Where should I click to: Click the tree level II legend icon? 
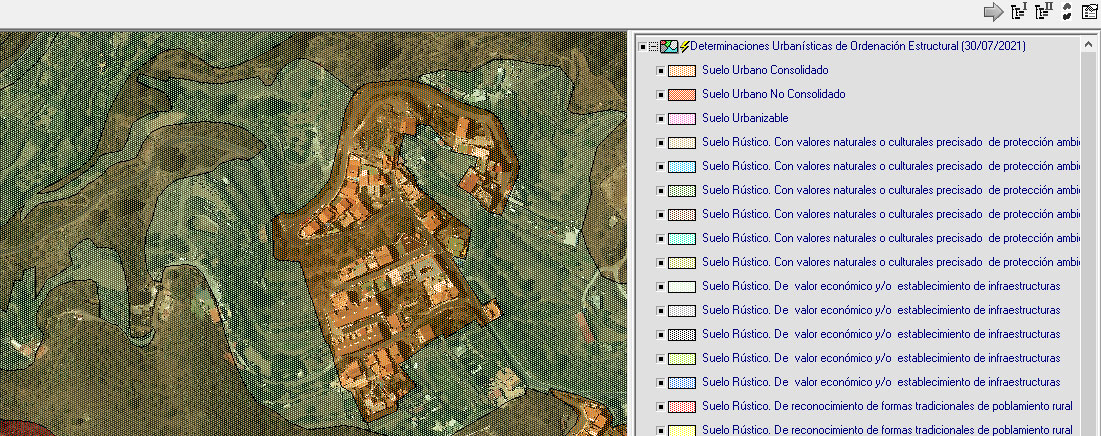click(x=1044, y=12)
